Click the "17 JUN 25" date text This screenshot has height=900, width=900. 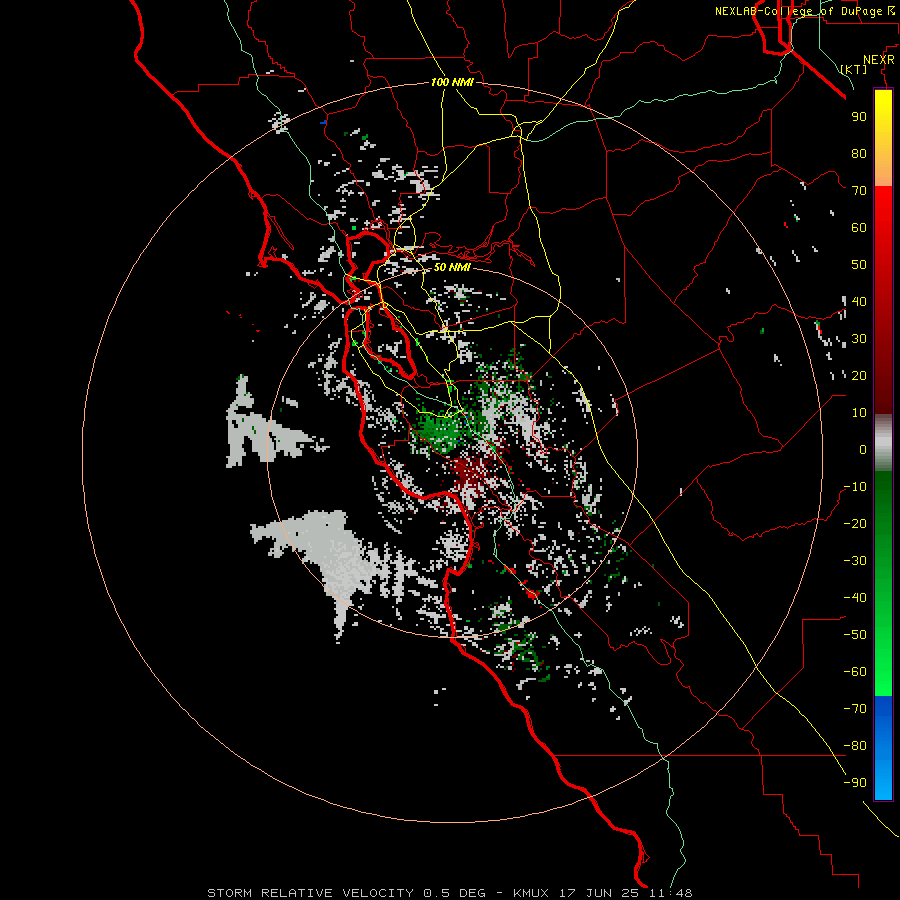(x=600, y=893)
